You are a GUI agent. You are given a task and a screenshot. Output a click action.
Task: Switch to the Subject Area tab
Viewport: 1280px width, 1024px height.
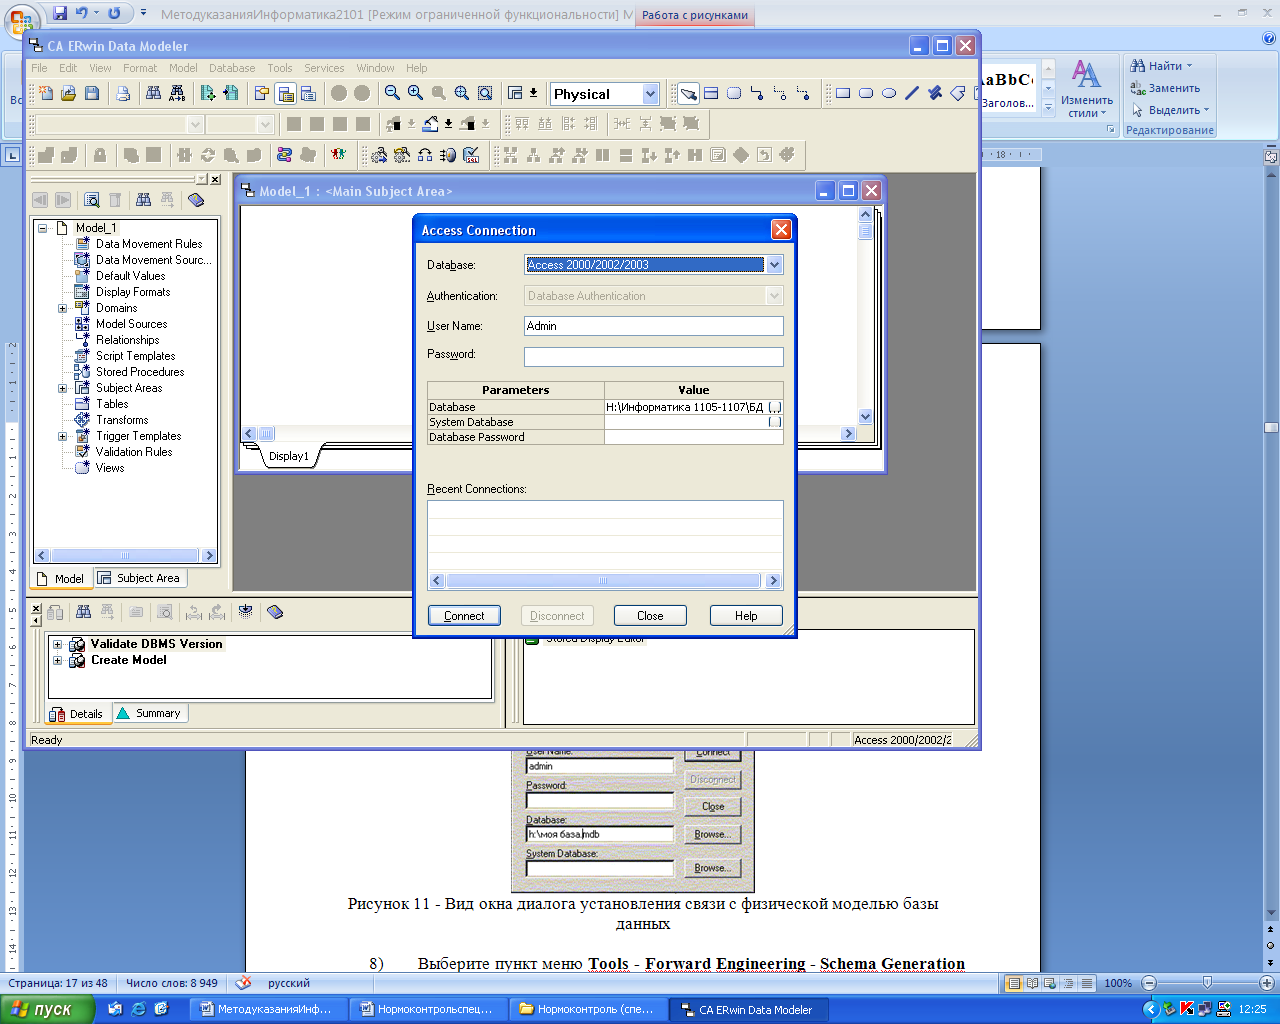click(140, 578)
